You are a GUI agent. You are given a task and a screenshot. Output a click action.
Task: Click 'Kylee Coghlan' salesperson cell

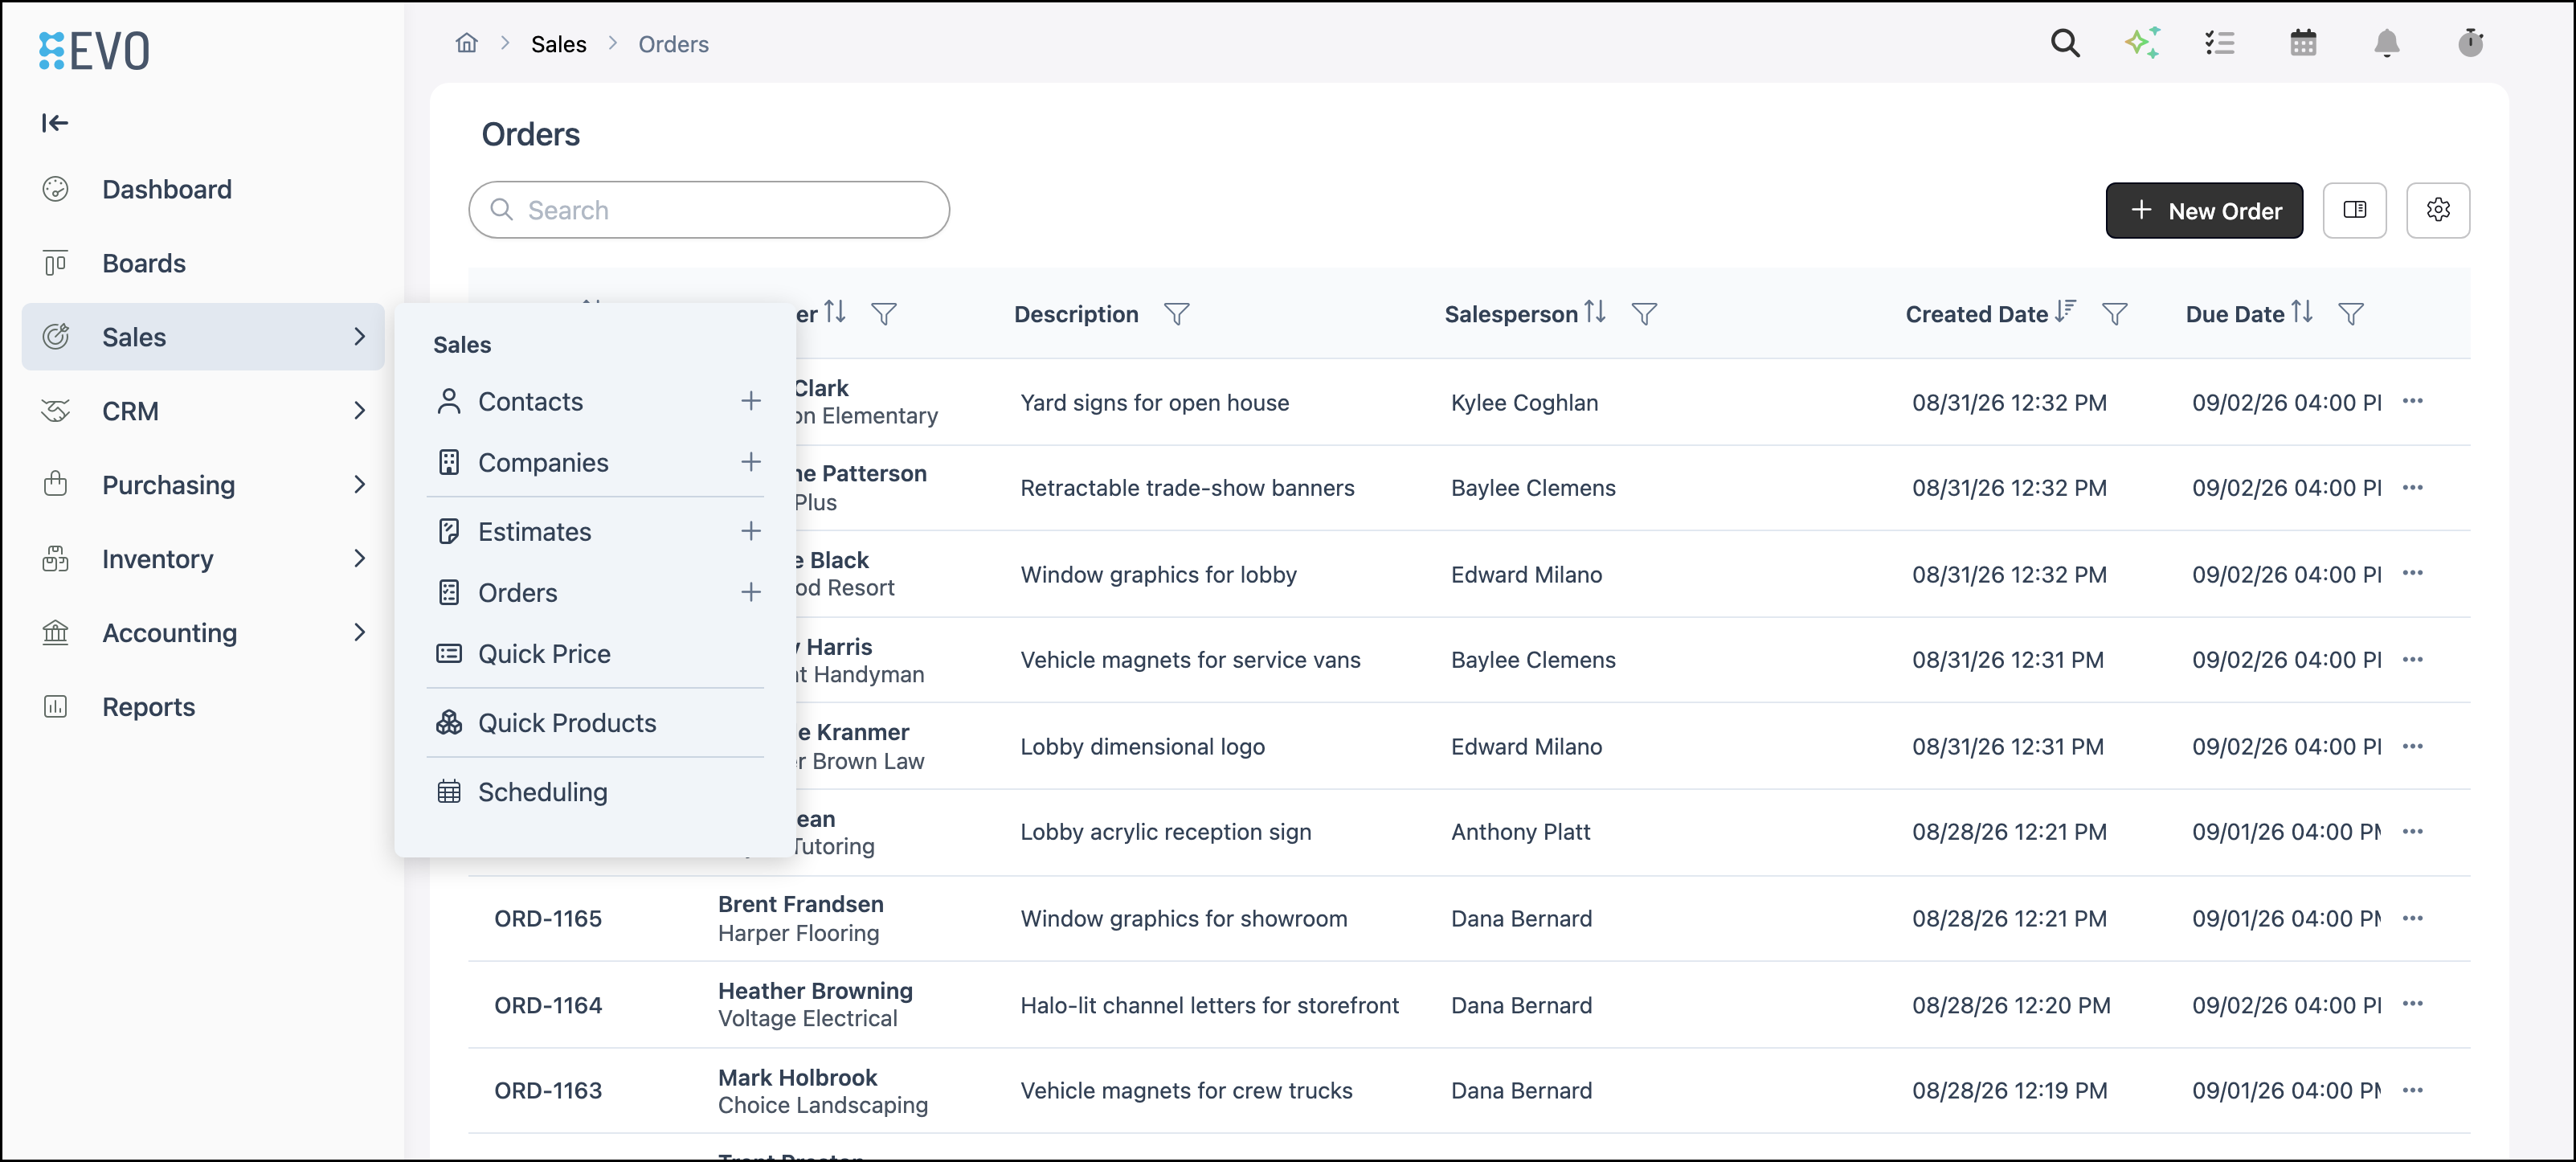coord(1524,402)
